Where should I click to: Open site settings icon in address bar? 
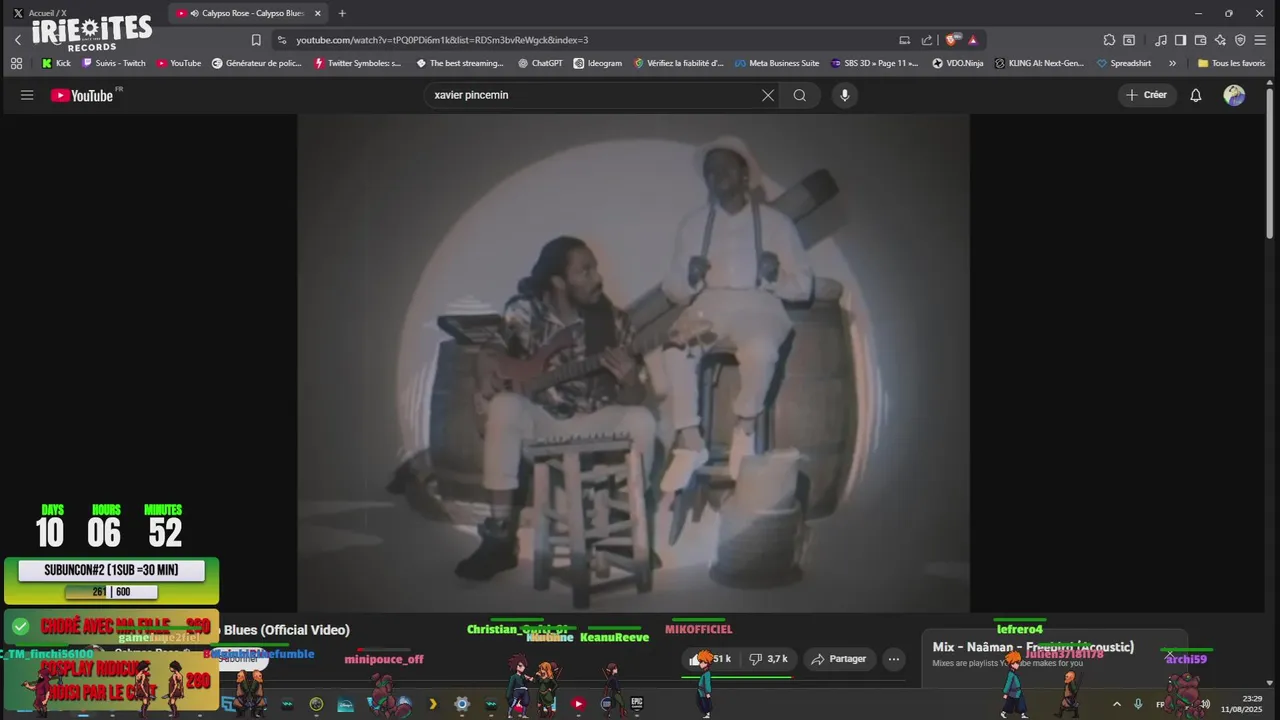point(282,40)
